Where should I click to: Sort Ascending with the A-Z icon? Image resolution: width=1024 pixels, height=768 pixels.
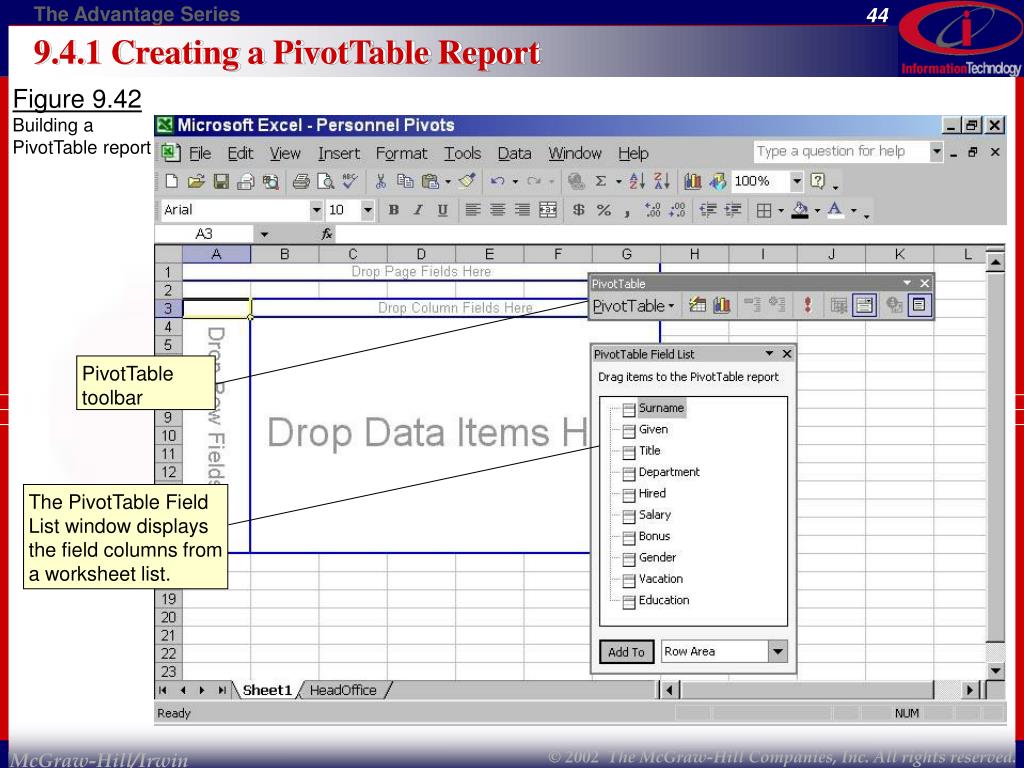pyautogui.click(x=637, y=182)
